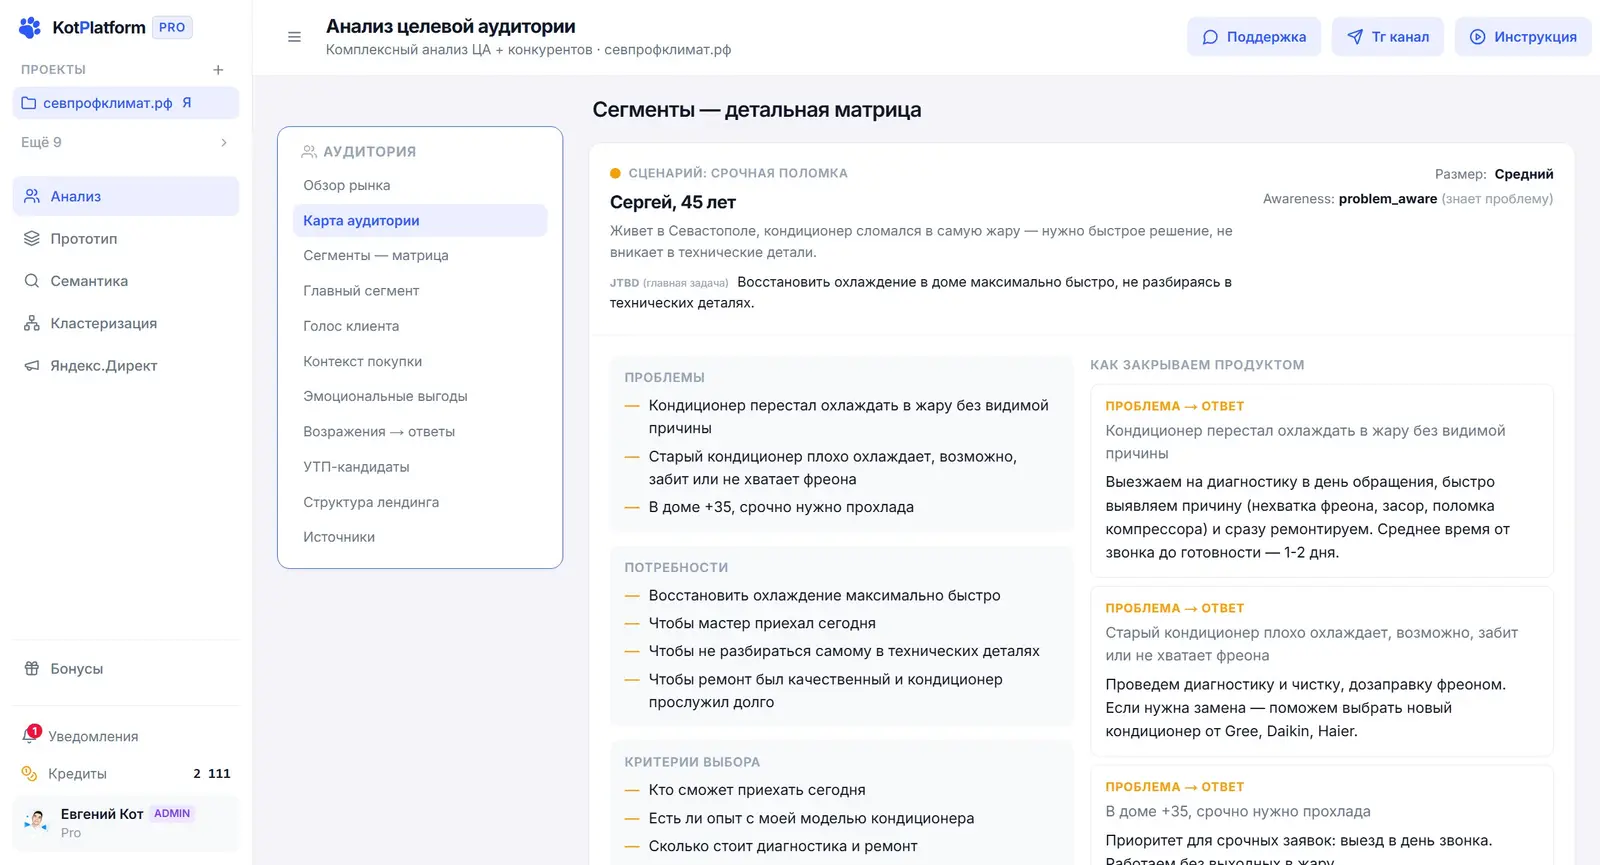Screen dimensions: 1600x865
Task: Click the 'problem_aware' awareness value
Action: tap(1388, 199)
